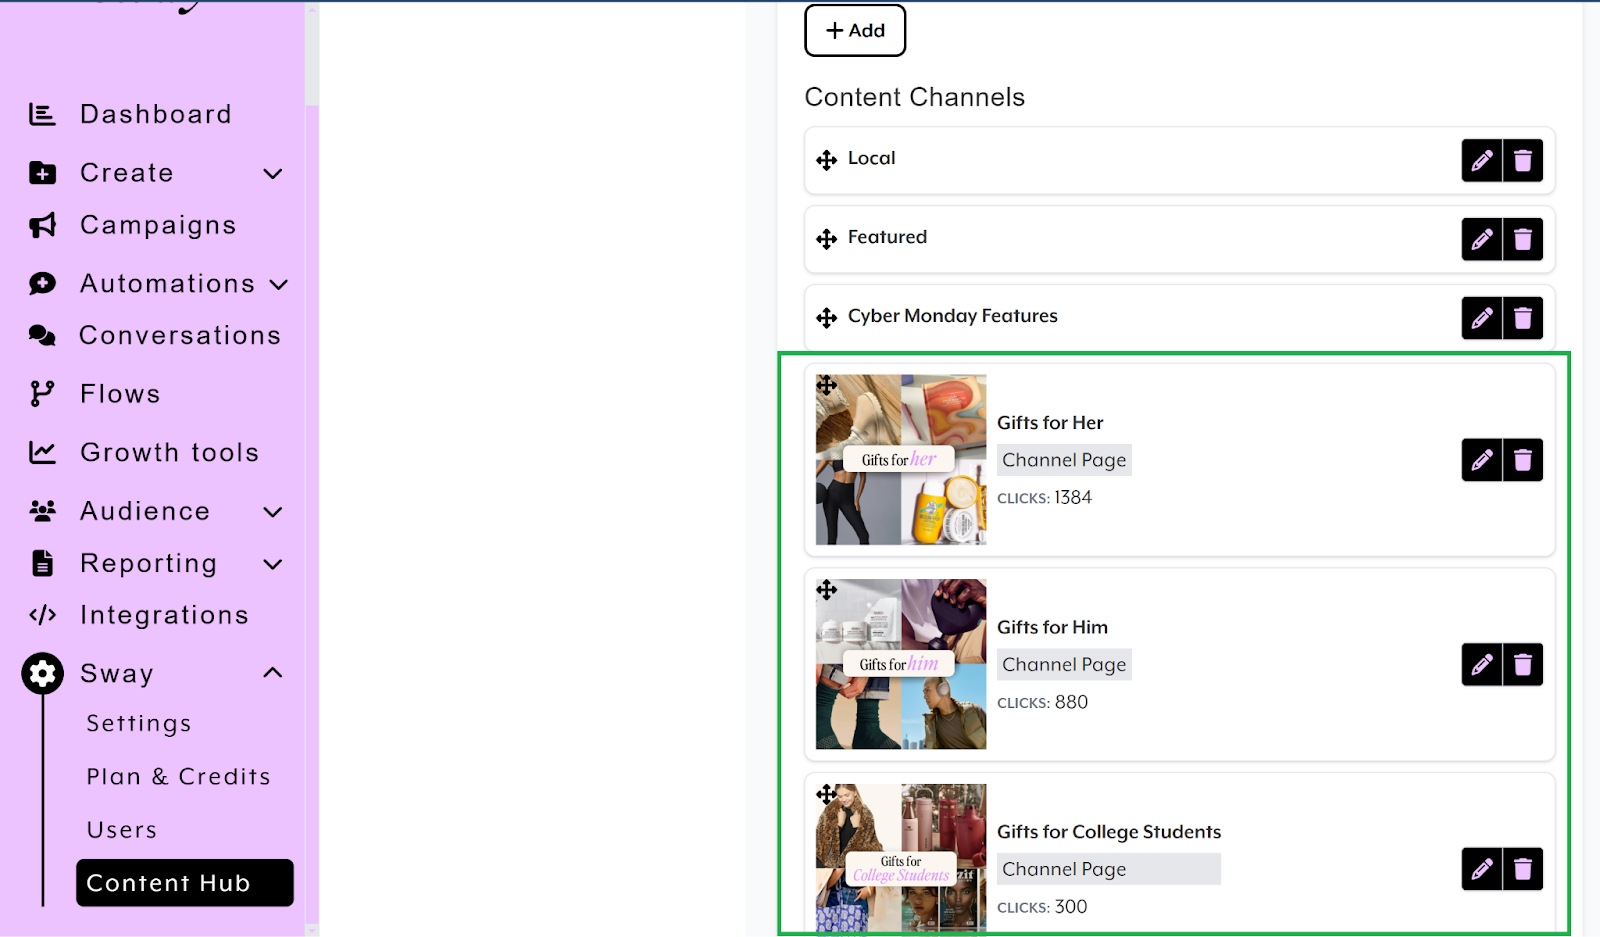Click the Gifts for Her title
1600x937 pixels.
click(1050, 423)
